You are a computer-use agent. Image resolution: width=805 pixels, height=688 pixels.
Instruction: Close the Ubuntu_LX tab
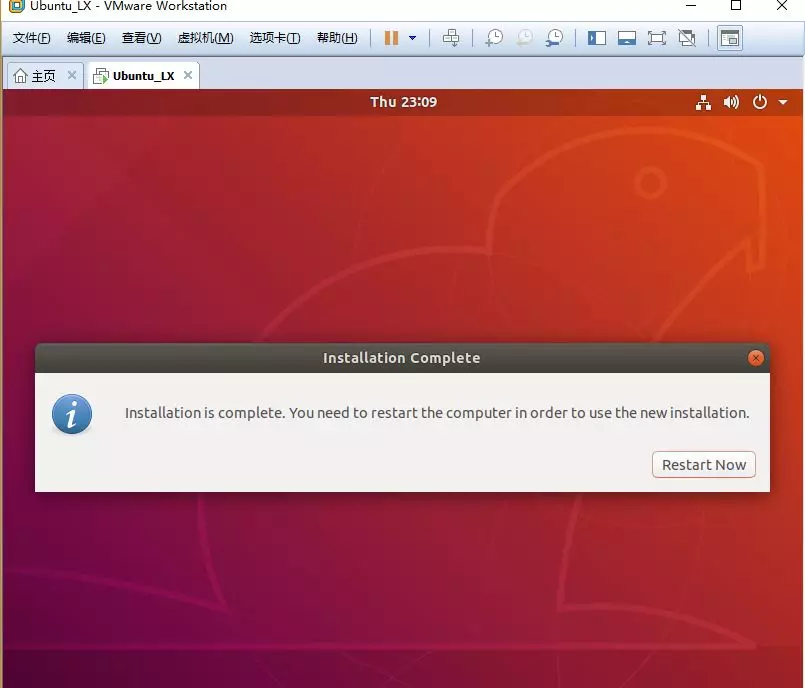pyautogui.click(x=188, y=75)
